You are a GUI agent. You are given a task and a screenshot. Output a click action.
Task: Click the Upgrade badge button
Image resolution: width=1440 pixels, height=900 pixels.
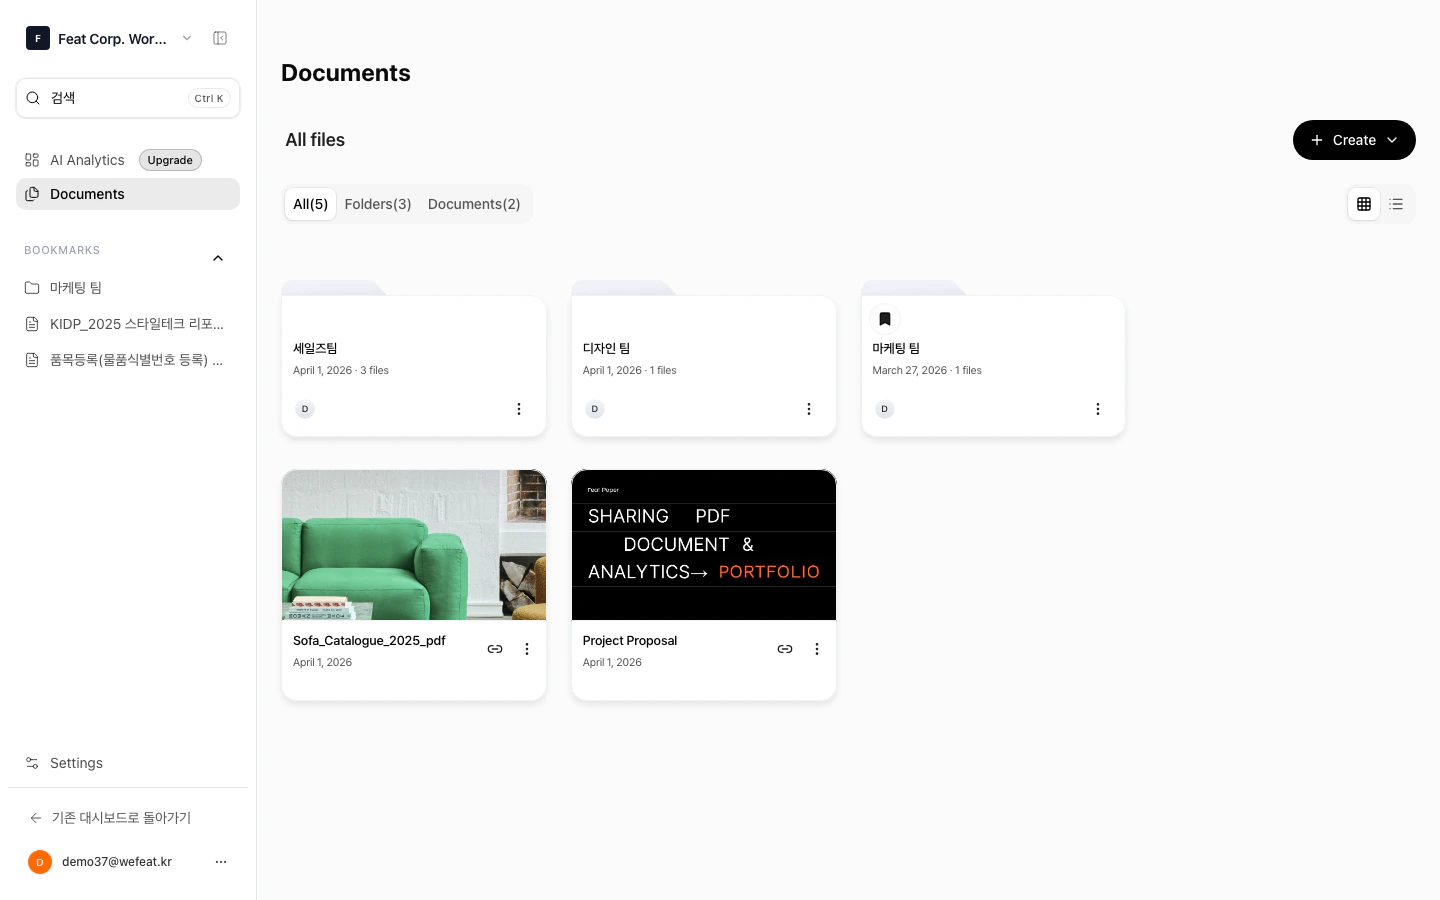tap(170, 160)
